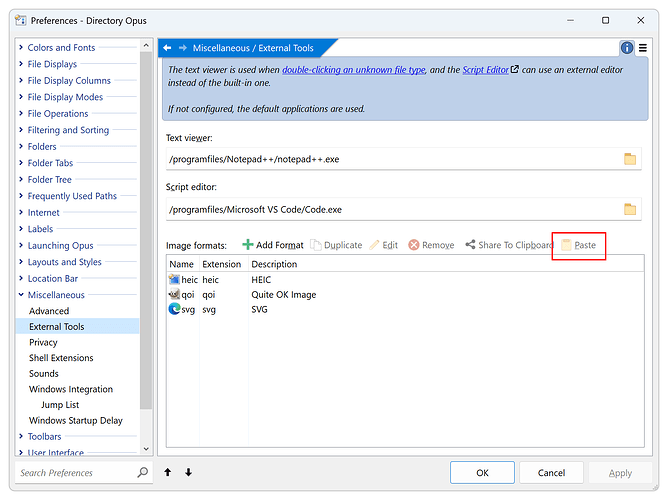Viewport: 667px width, 500px height.
Task: Select Shell Extensions in the tree
Action: tap(61, 358)
